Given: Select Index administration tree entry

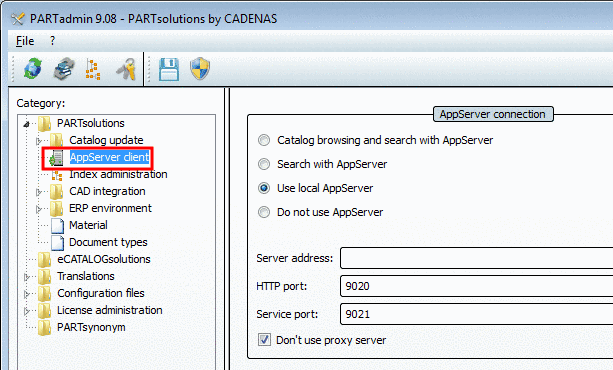Looking at the screenshot, I should [x=118, y=174].
